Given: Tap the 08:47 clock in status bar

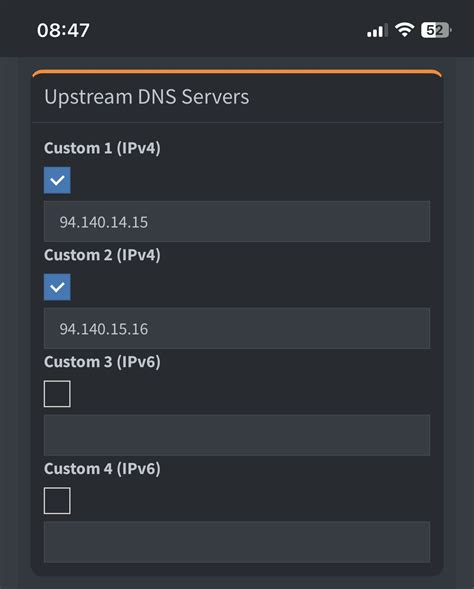Looking at the screenshot, I should (x=63, y=30).
